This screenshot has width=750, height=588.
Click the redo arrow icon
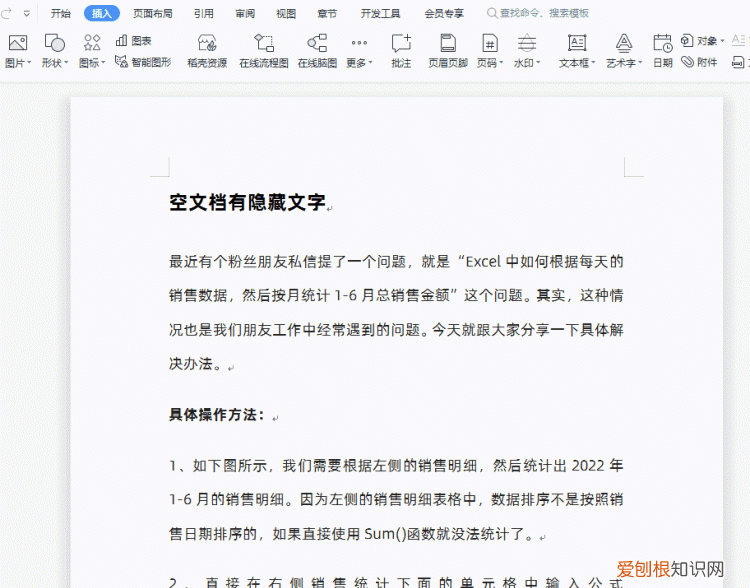7,13
